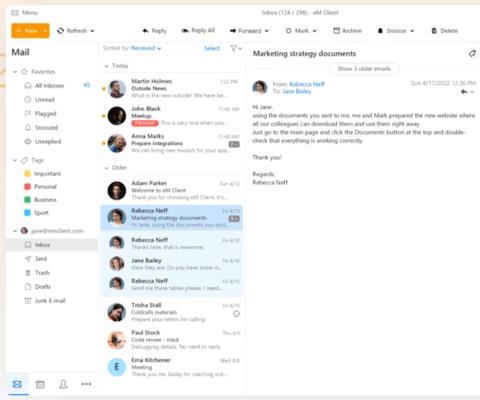The width and height of the screenshot is (480, 400).
Task: Switch to Calendar view icon
Action: point(40,384)
